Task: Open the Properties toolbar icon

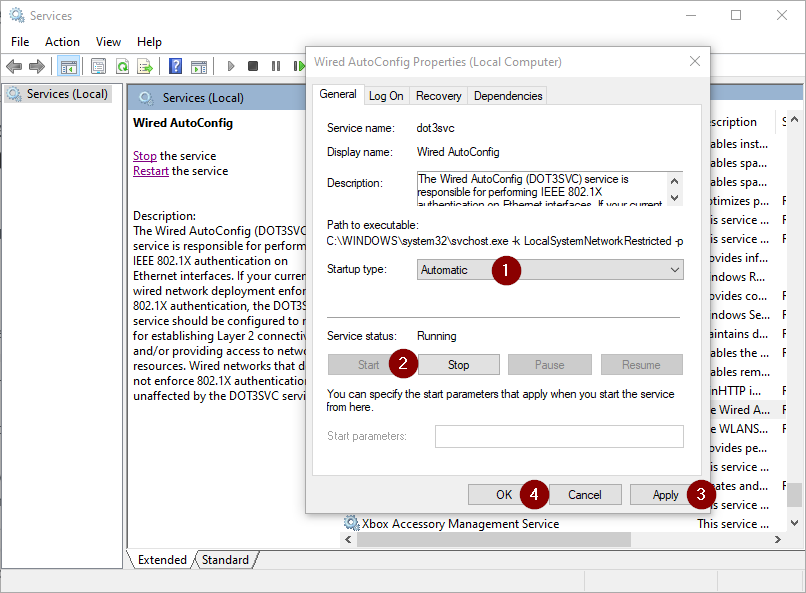Action: tap(98, 66)
